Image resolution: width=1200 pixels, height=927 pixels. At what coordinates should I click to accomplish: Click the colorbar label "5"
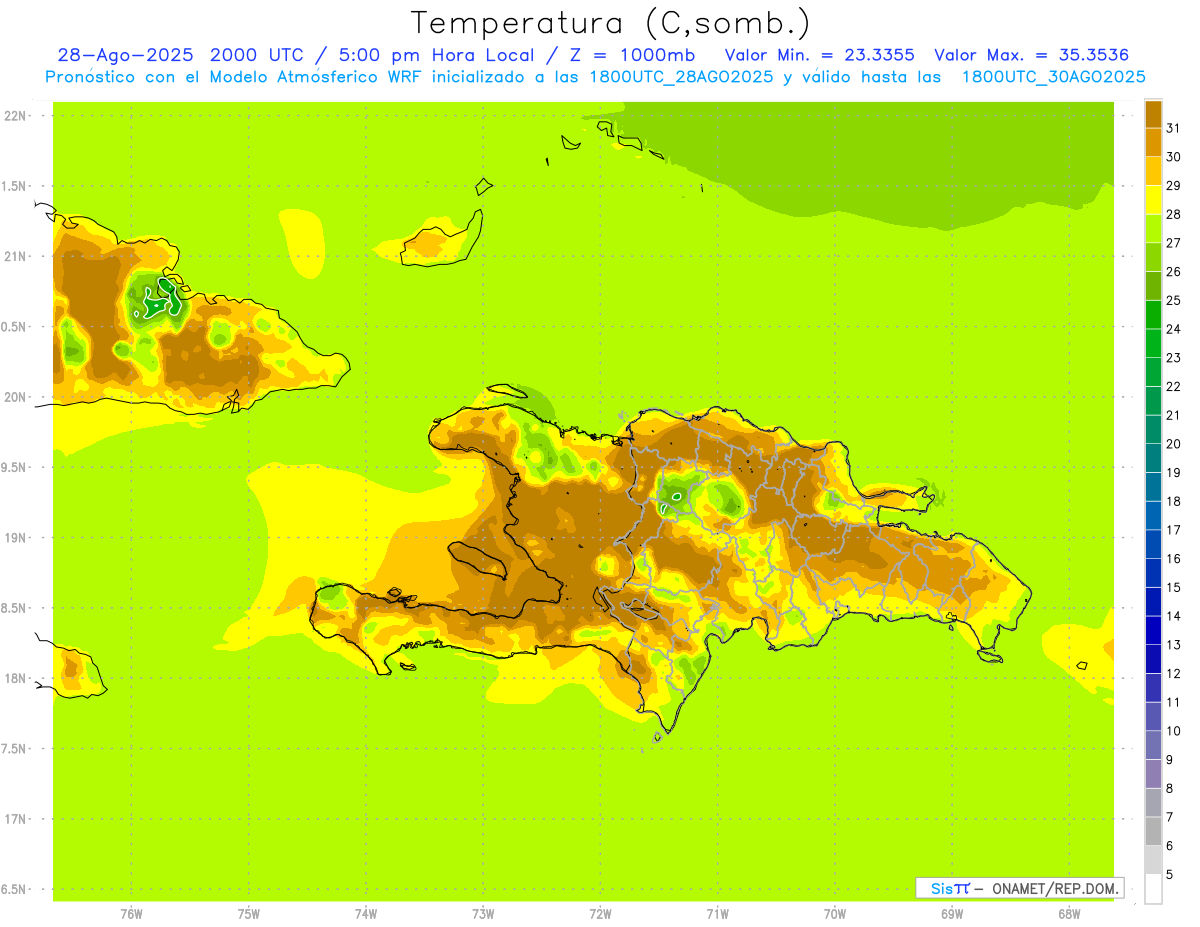[1170, 875]
